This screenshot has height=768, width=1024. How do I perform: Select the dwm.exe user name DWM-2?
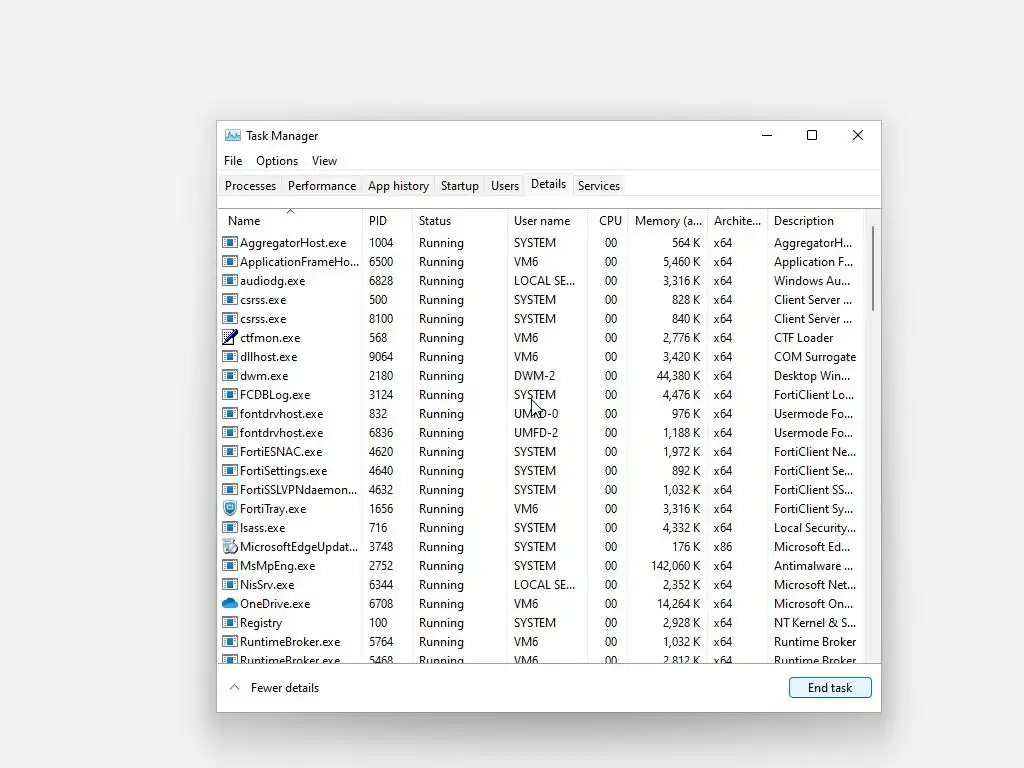(534, 376)
